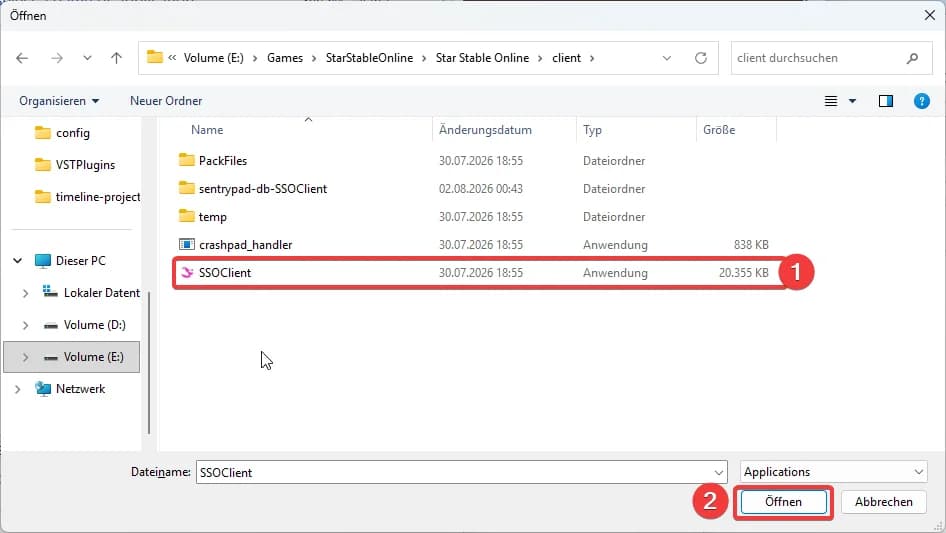Open recent locations chevron
Viewport: 946px width, 533px height.
(x=87, y=58)
